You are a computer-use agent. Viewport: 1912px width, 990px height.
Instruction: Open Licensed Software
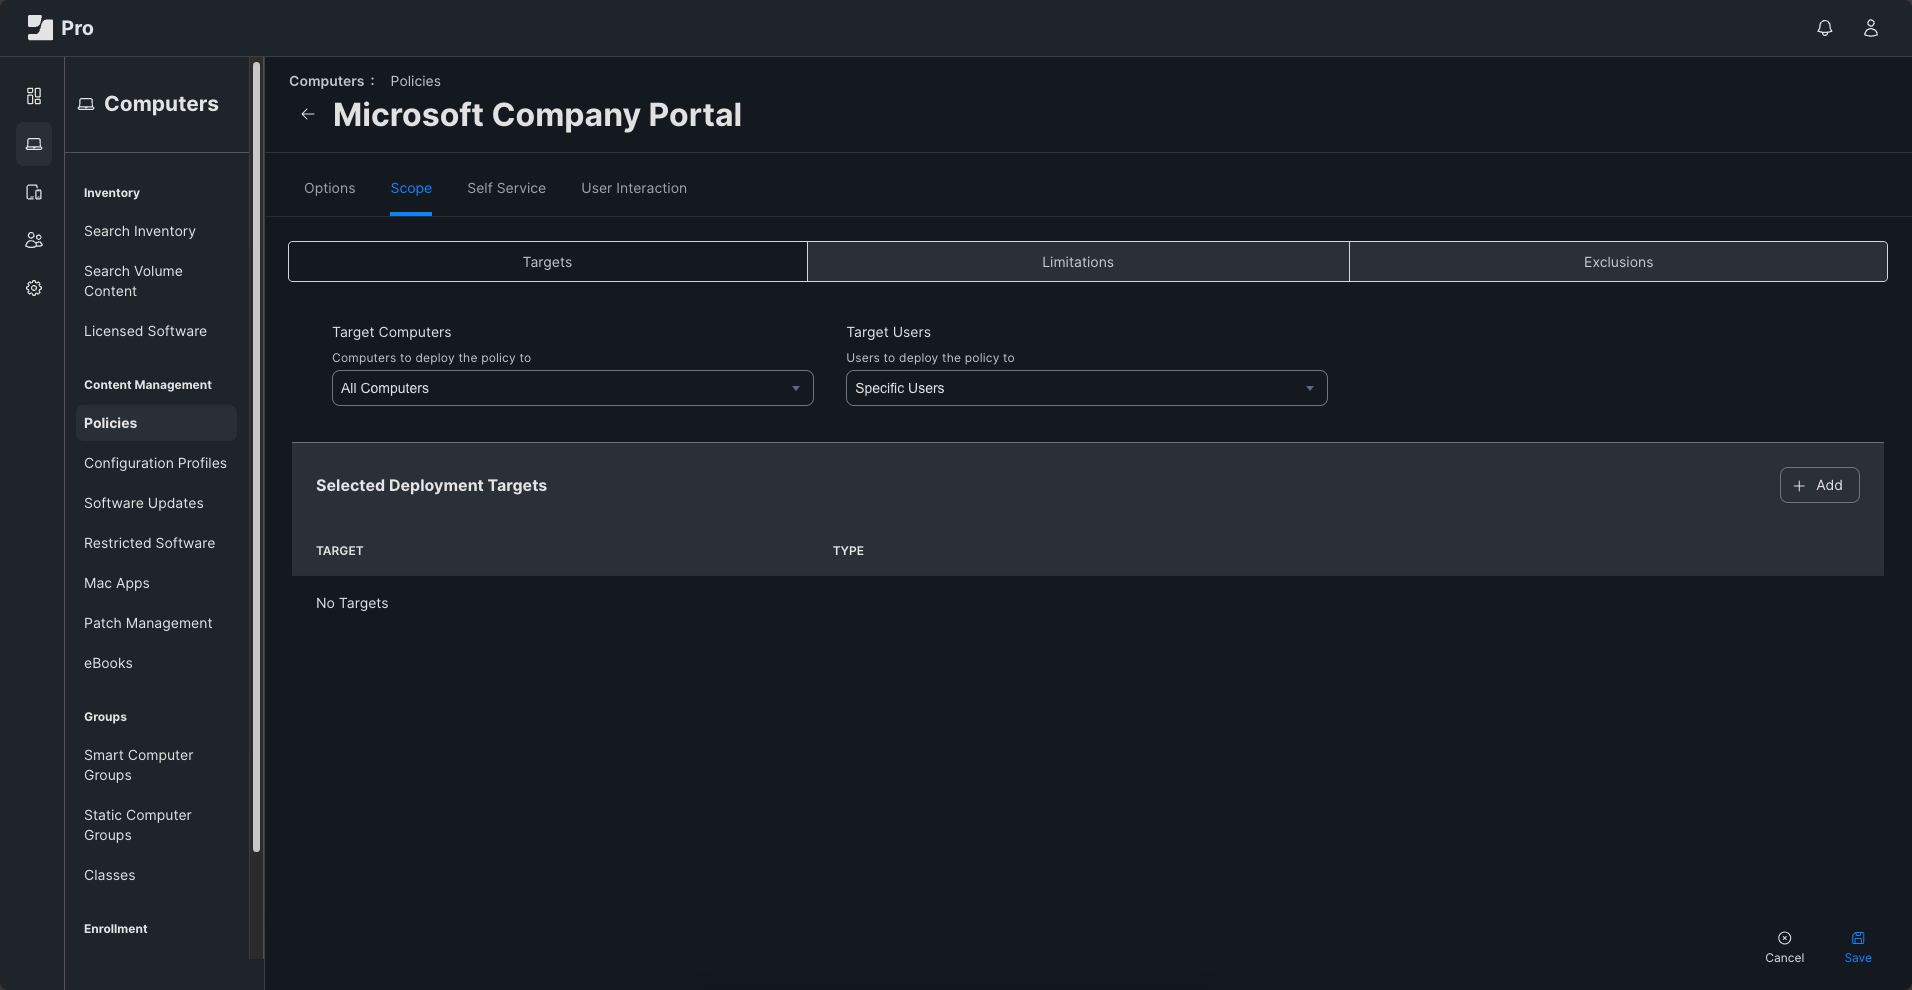pyautogui.click(x=145, y=331)
